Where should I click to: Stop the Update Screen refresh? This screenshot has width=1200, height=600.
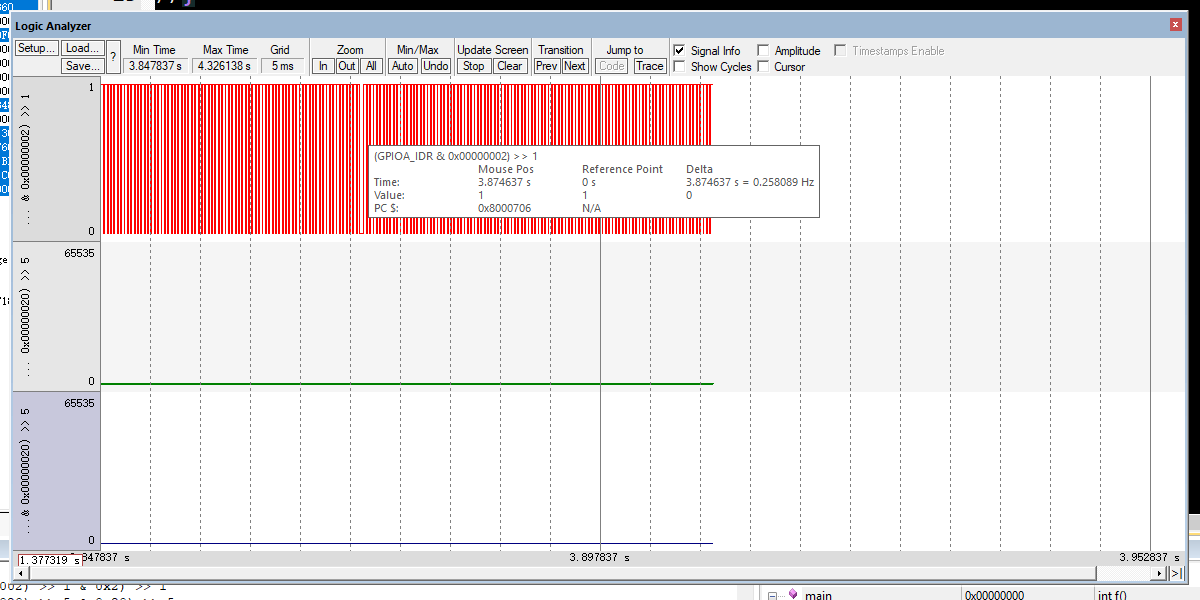473,65
